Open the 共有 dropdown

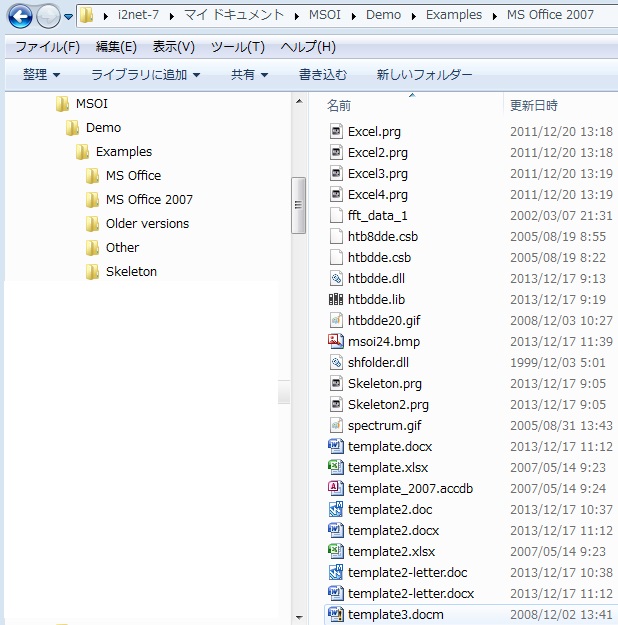(x=249, y=75)
